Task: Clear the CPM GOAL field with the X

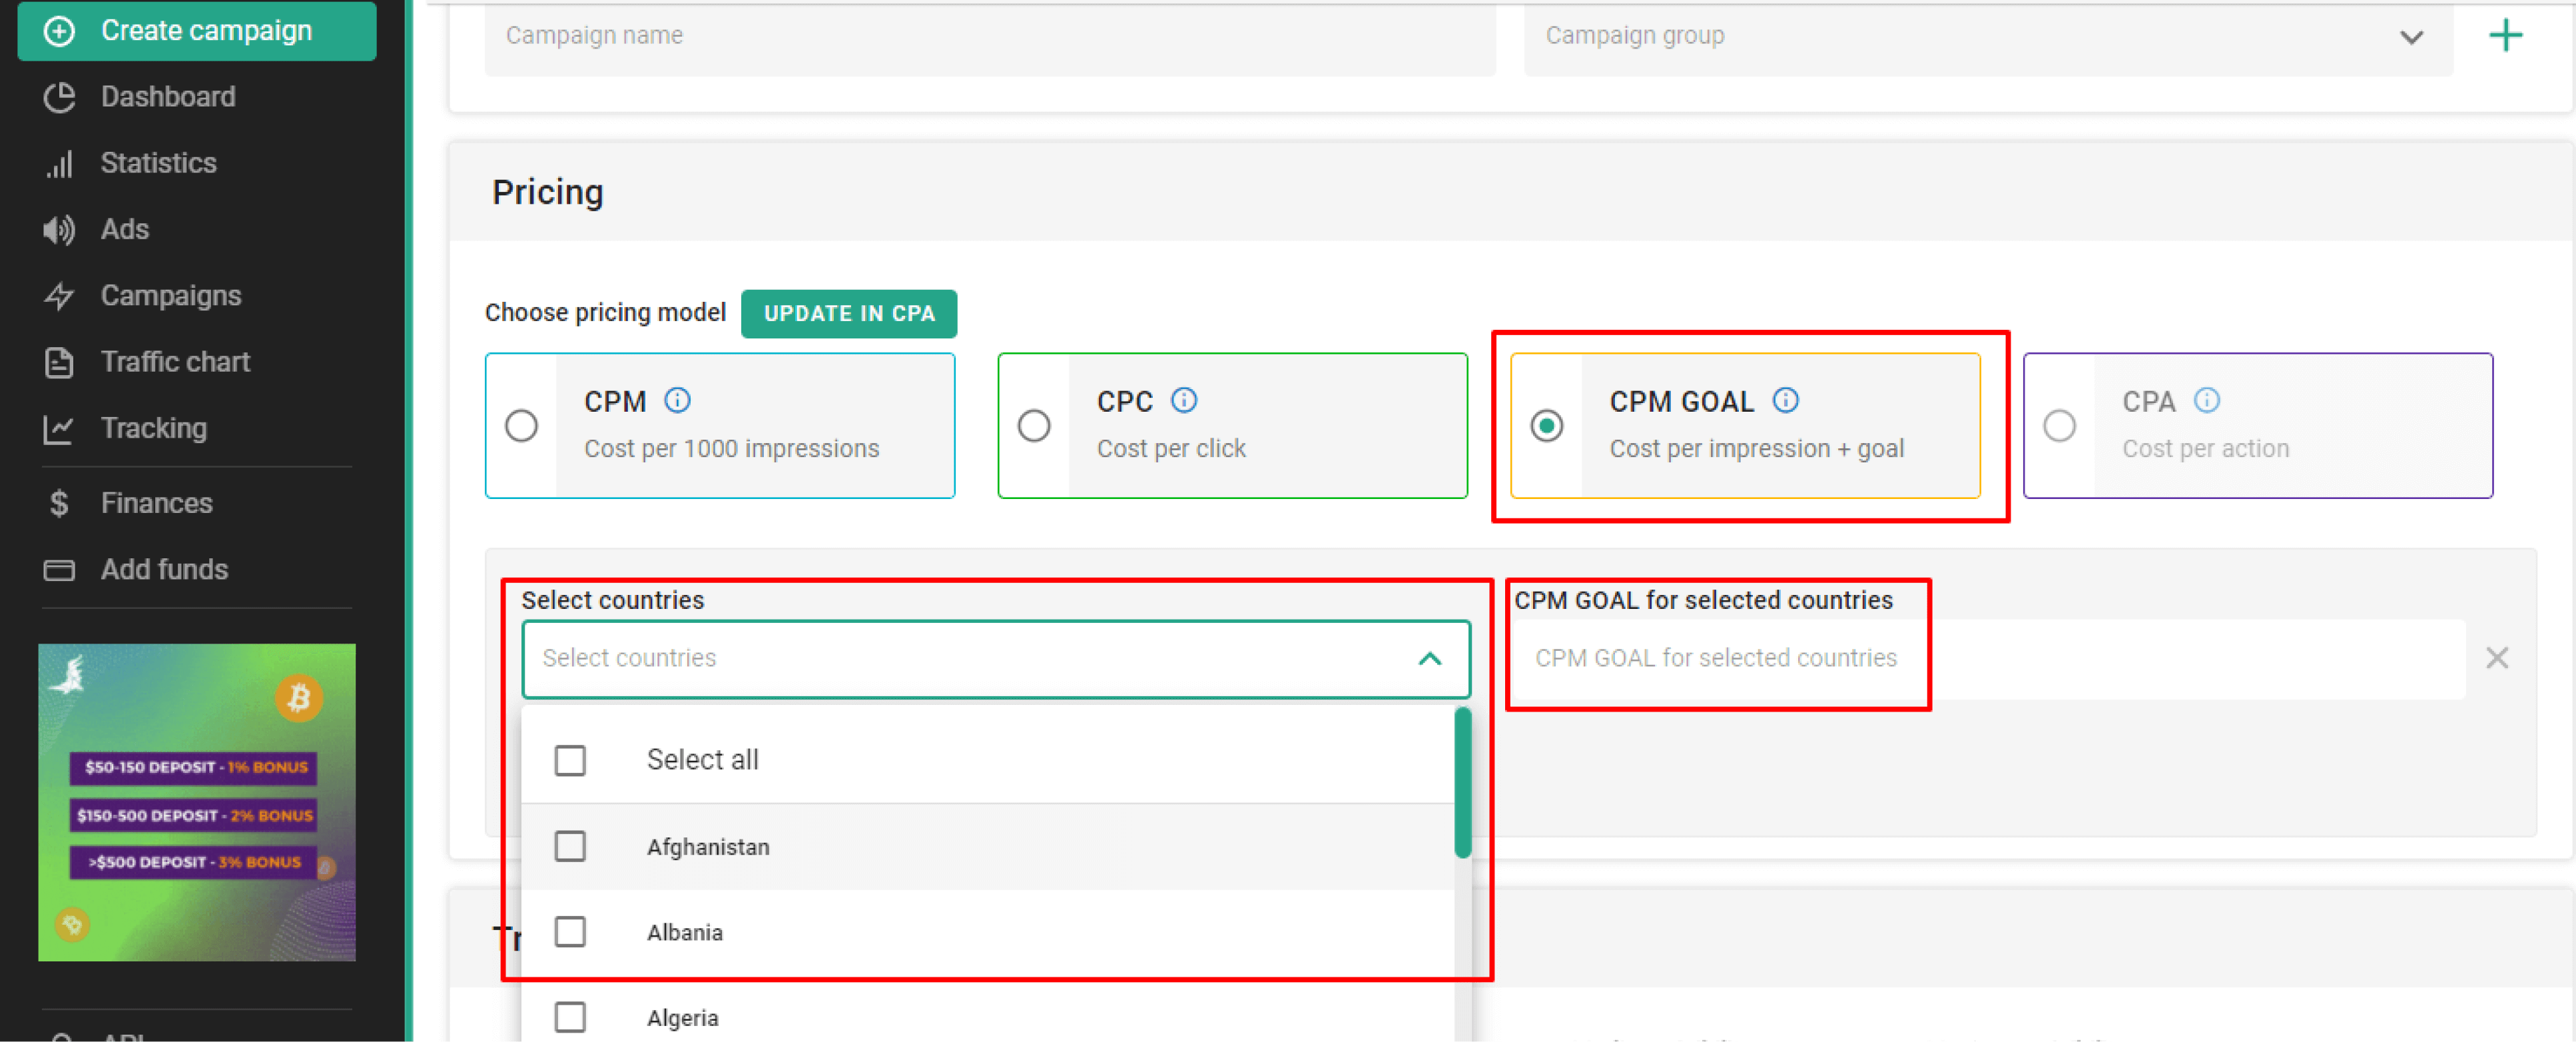Action: click(x=2497, y=658)
